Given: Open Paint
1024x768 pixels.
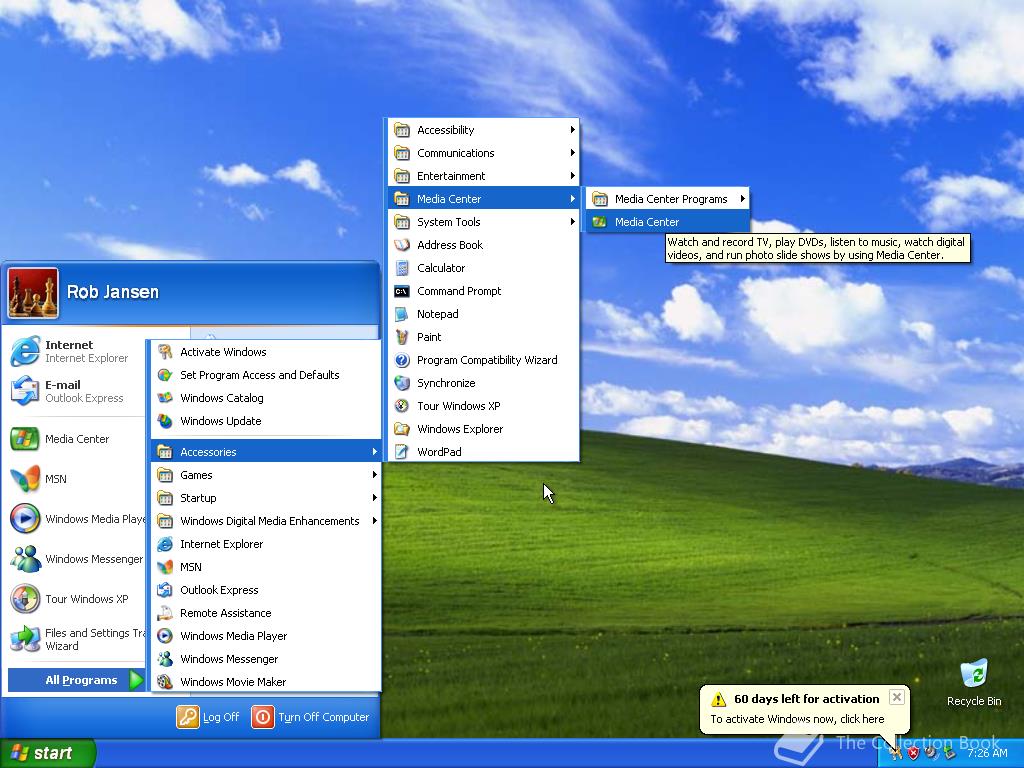Looking at the screenshot, I should (x=483, y=337).
